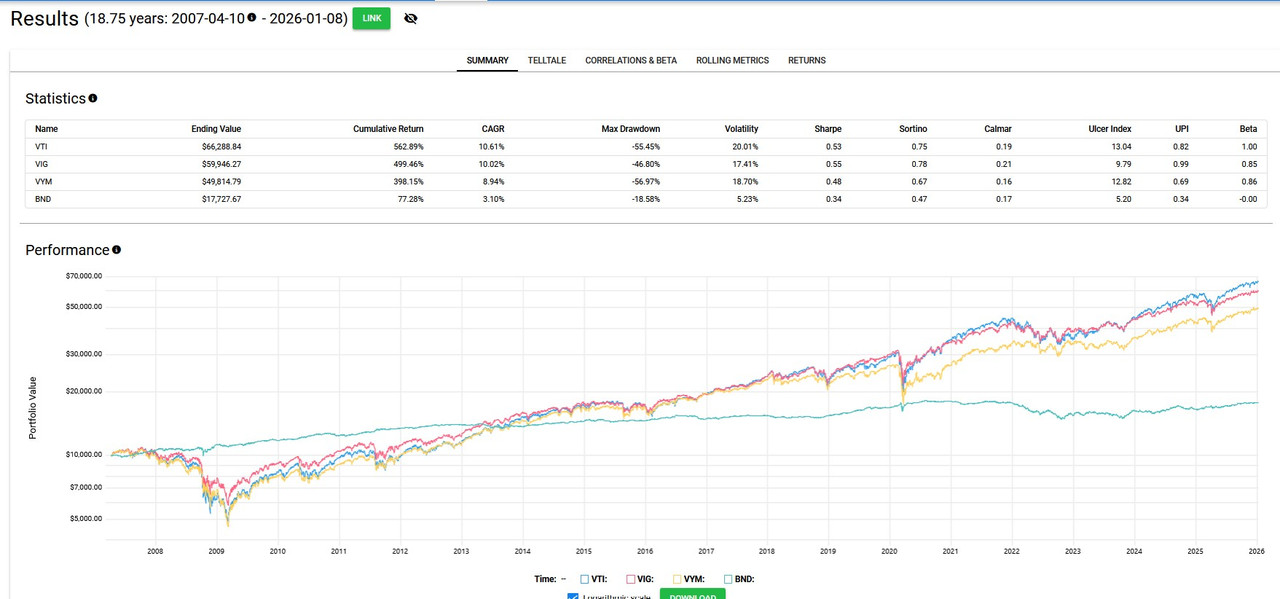Click the volatility value 5.23%
Image resolution: width=1280 pixels, height=599 pixels.
click(747, 199)
